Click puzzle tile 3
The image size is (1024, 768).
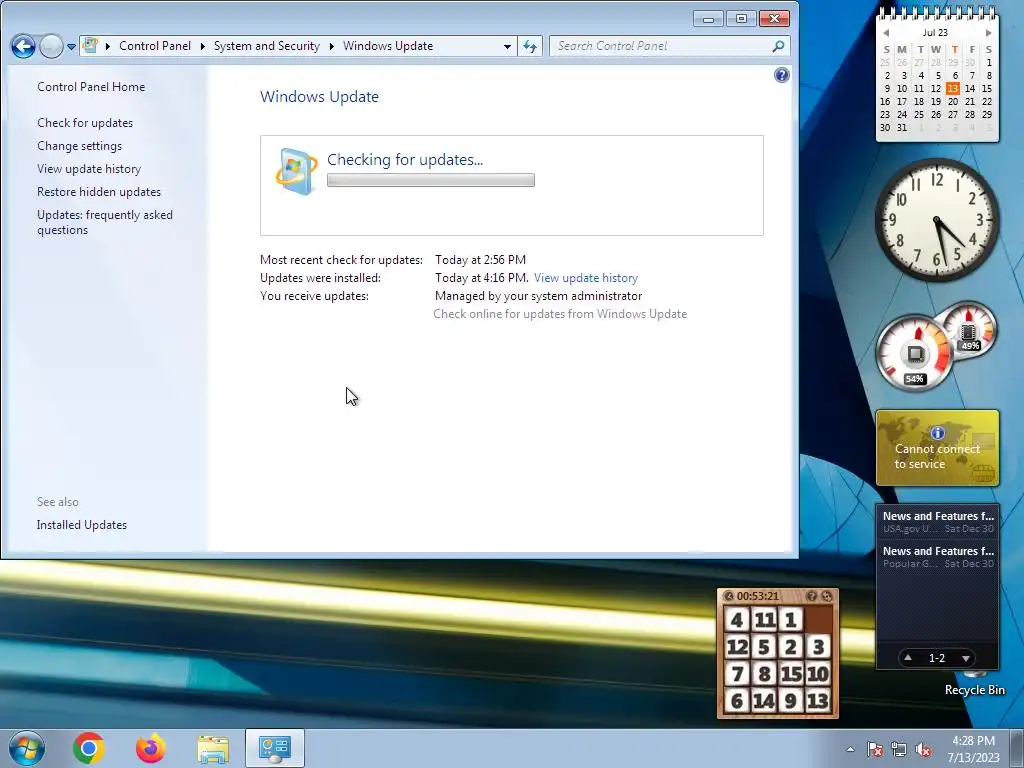tap(818, 647)
